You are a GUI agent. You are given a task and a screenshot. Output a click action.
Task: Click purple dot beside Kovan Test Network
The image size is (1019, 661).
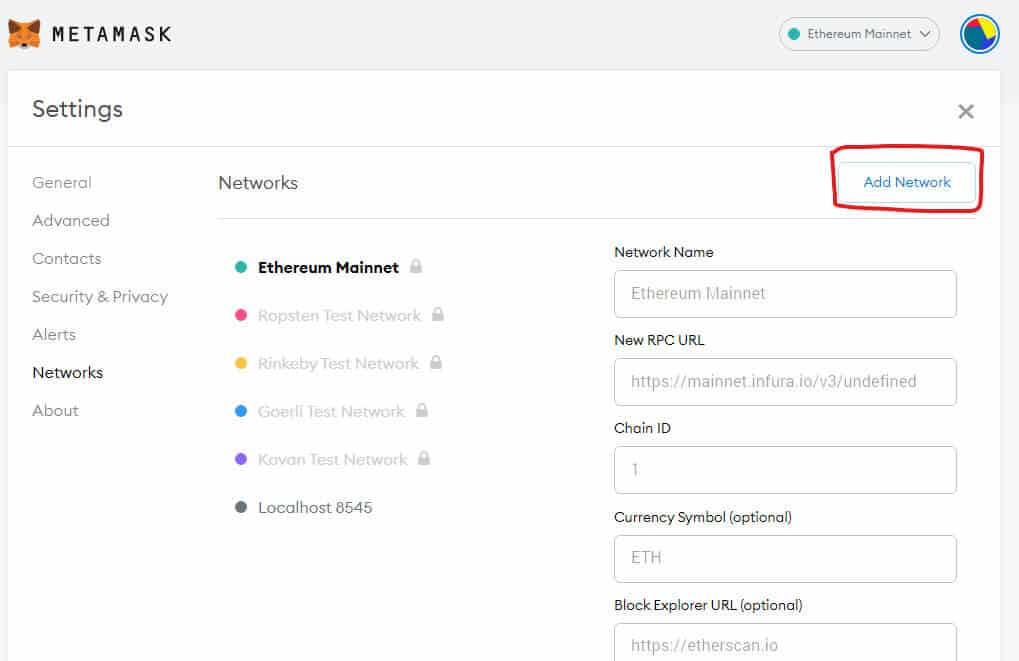240,460
